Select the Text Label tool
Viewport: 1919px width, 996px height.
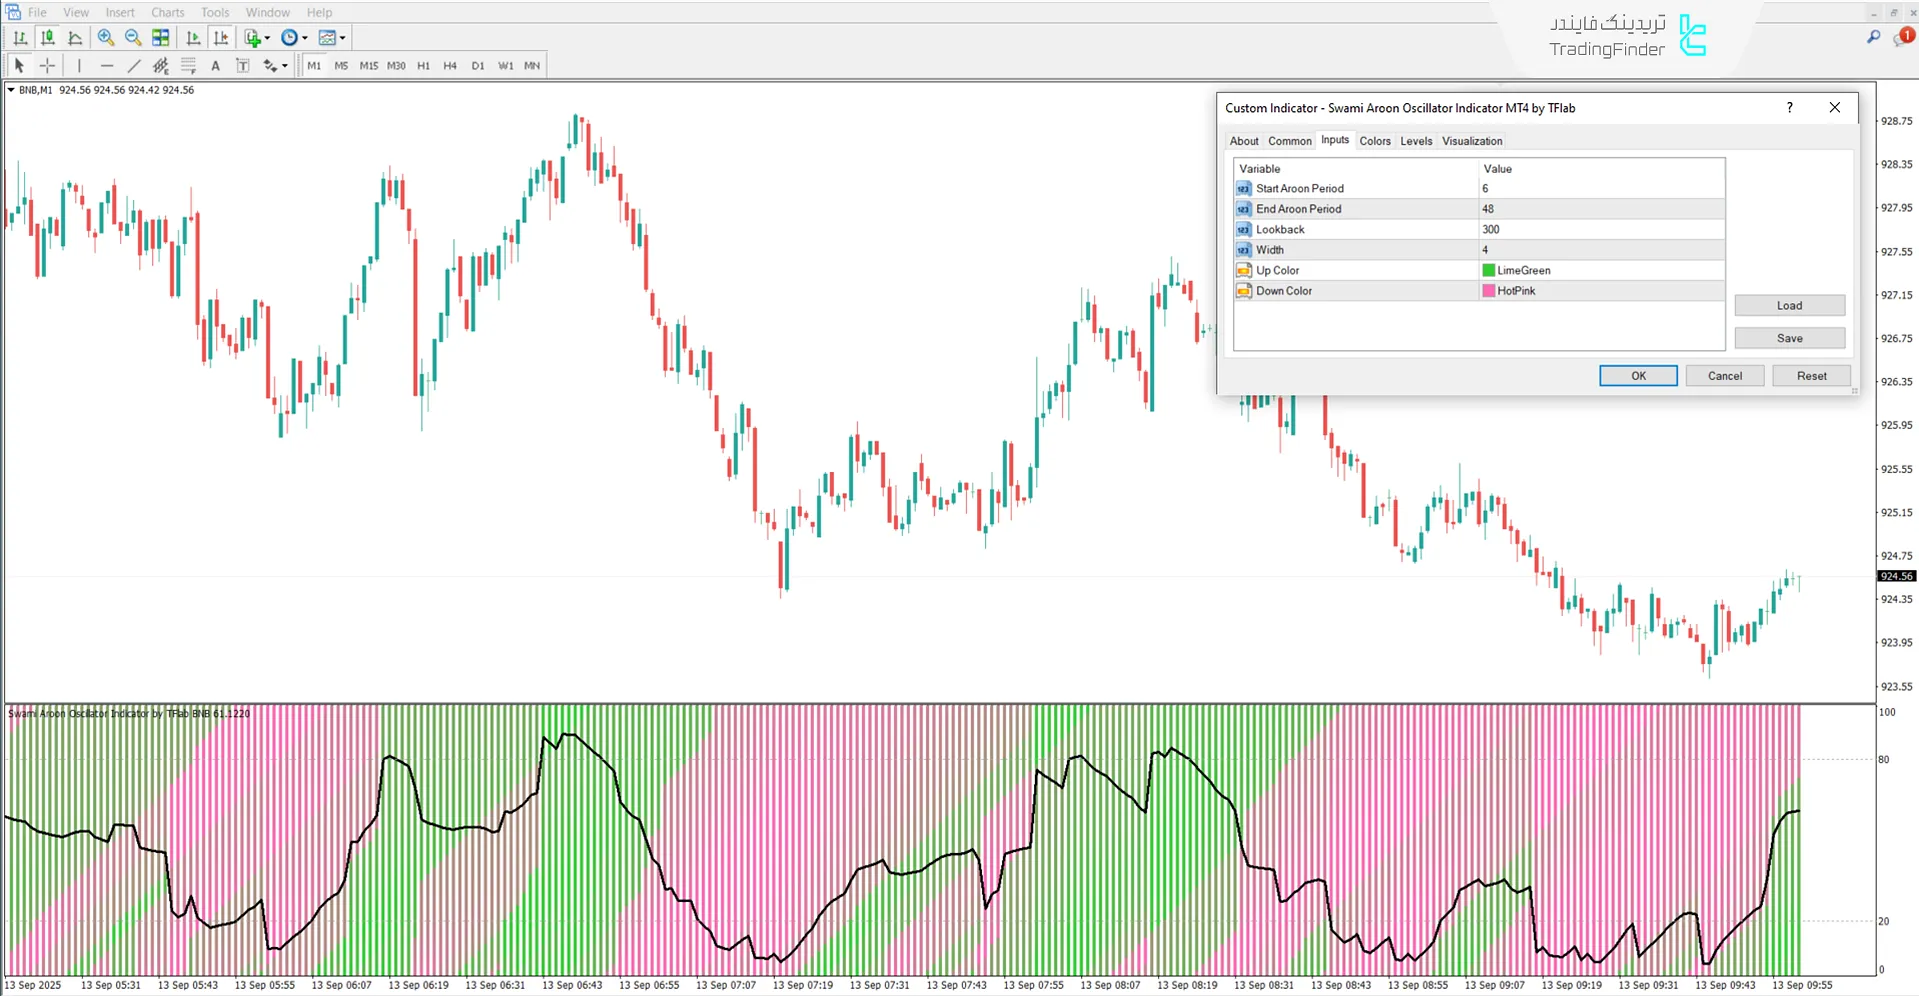(x=242, y=66)
